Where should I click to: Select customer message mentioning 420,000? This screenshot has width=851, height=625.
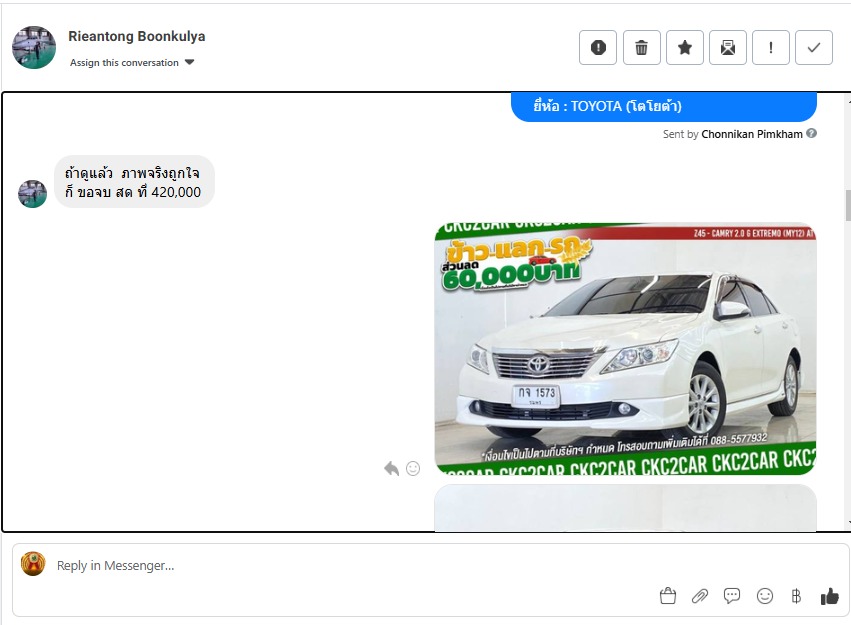134,182
